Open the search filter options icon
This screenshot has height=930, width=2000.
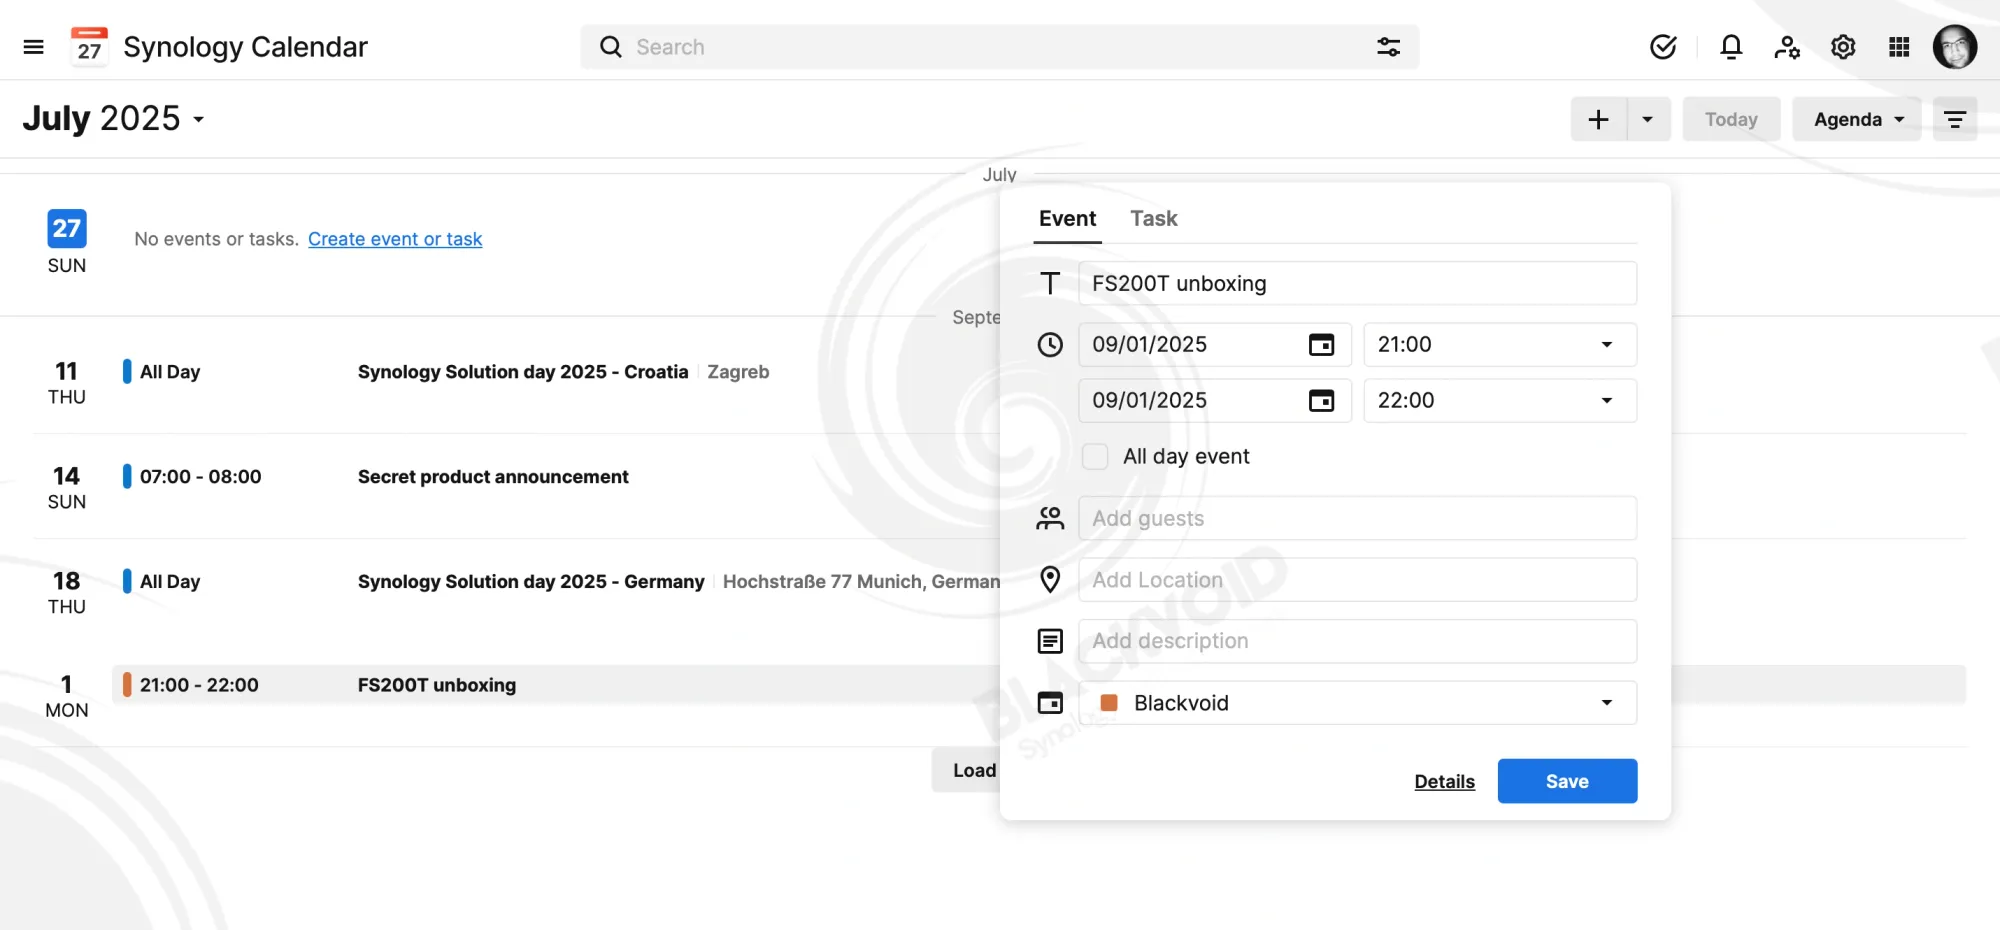coord(1388,47)
